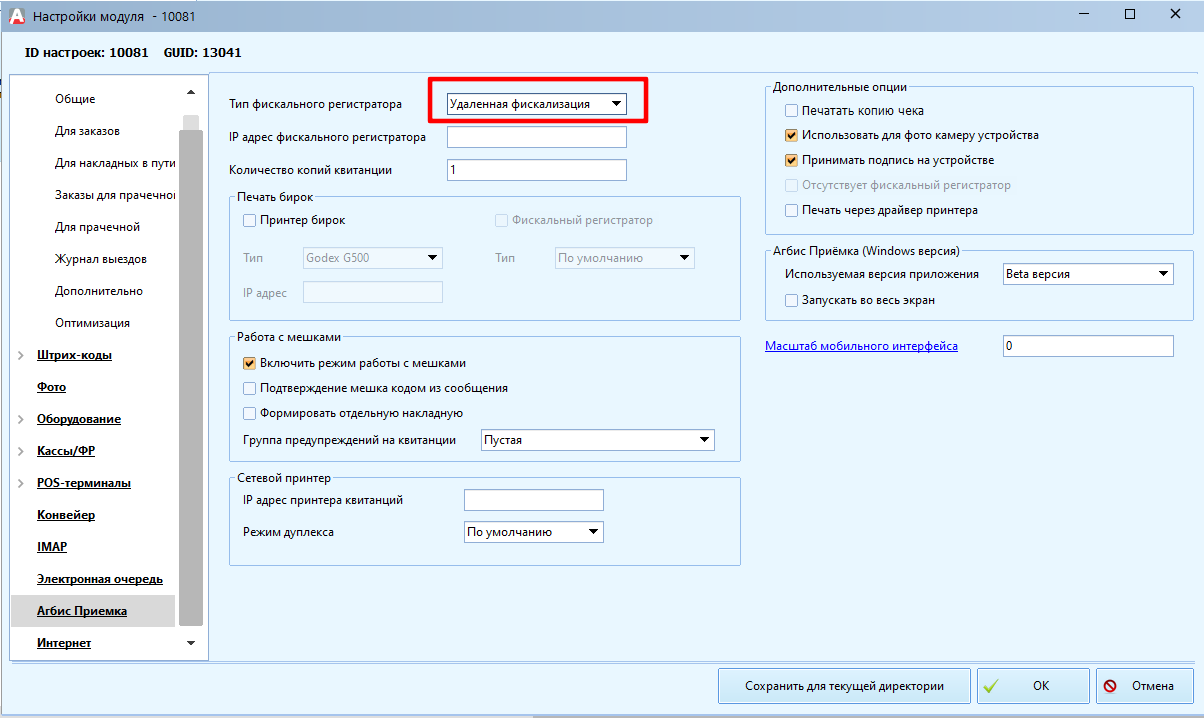The width and height of the screenshot is (1204, 718).
Task: Click the red Отмена cancel button
Action: pyautogui.click(x=1144, y=686)
